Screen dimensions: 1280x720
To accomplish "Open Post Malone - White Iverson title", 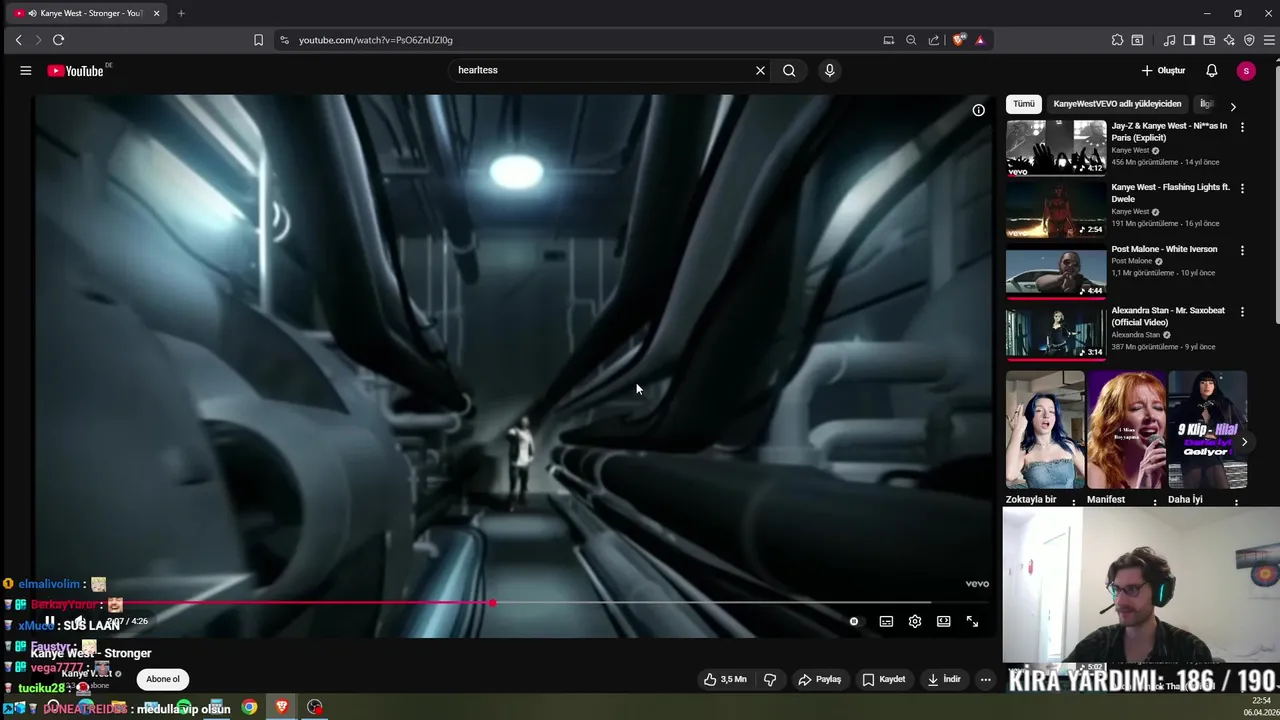I will pyautogui.click(x=1164, y=249).
